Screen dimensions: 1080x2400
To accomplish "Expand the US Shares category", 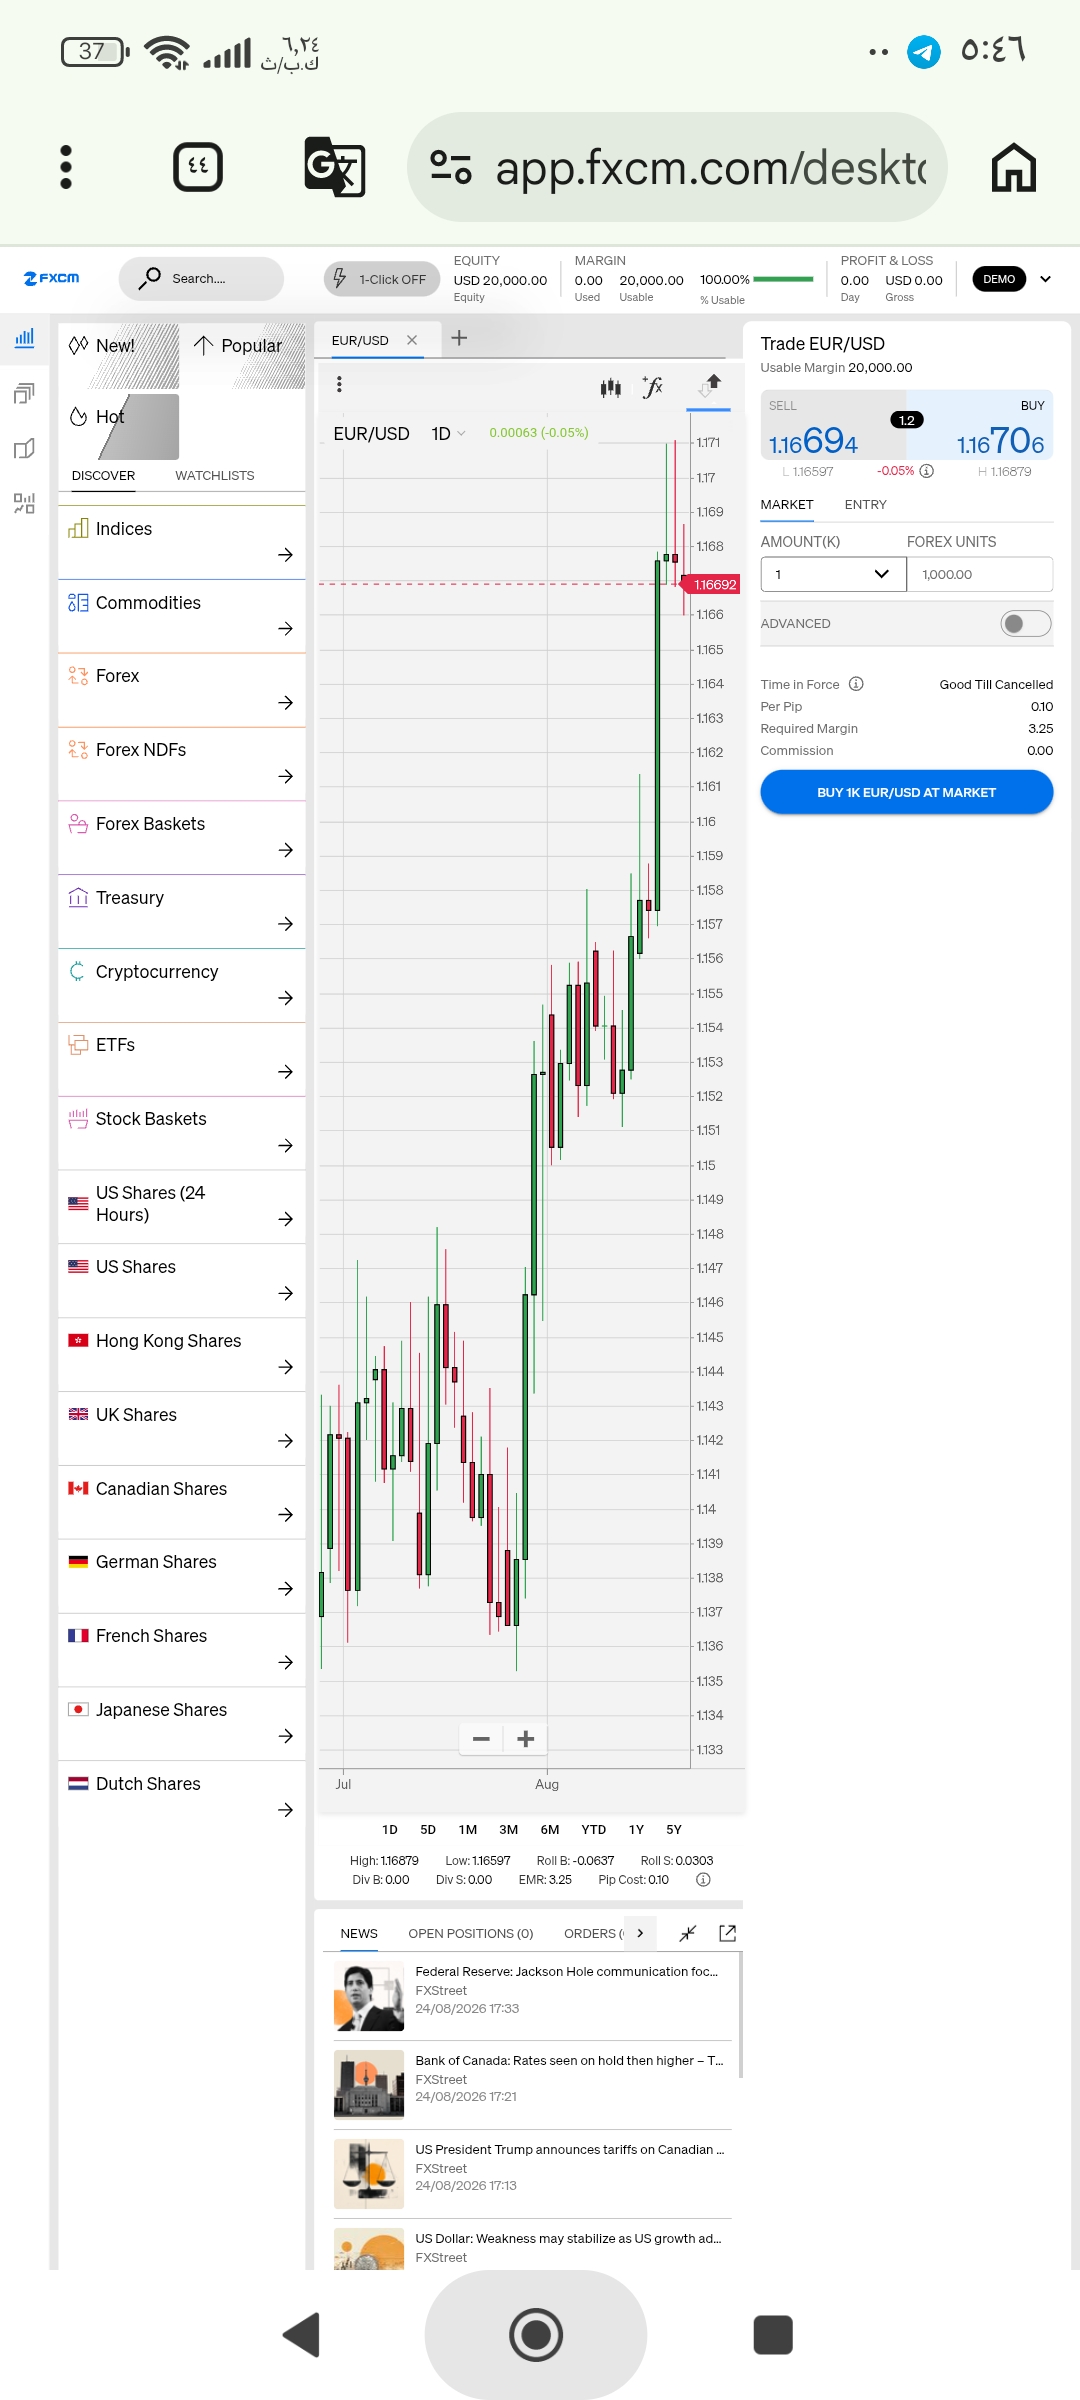I will coord(182,1281).
